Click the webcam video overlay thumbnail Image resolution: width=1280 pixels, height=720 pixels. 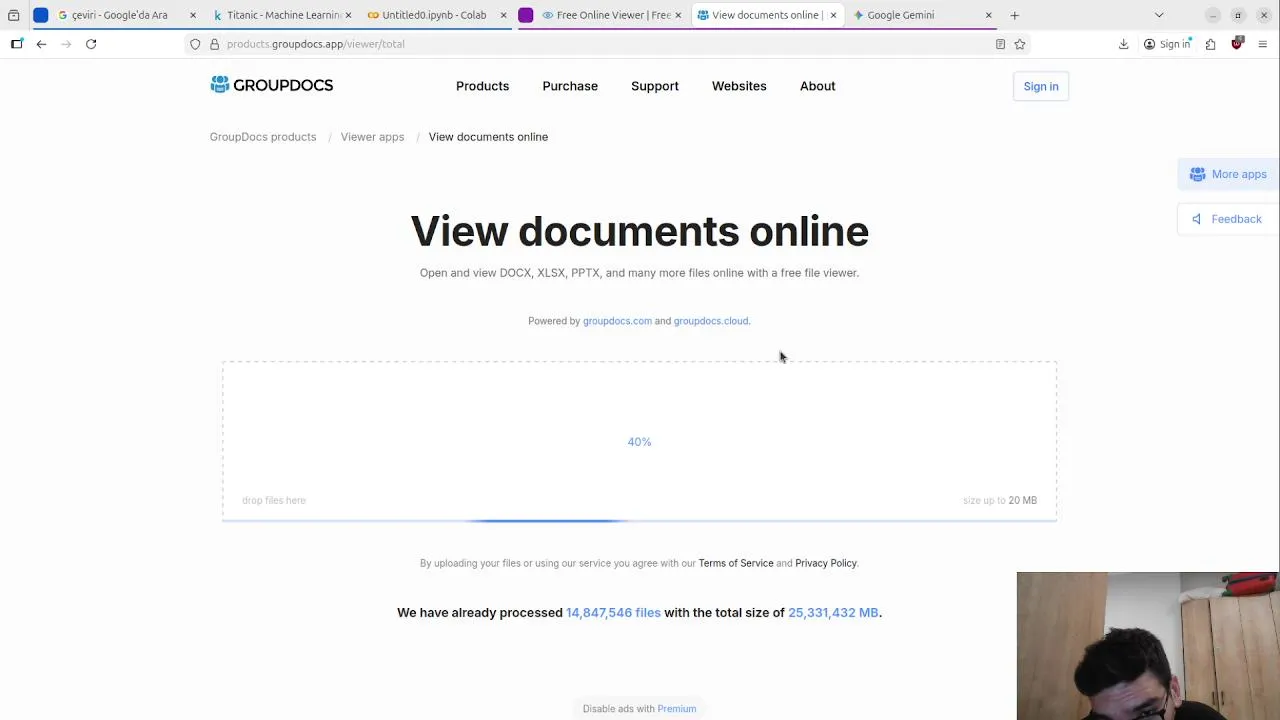[x=1148, y=646]
